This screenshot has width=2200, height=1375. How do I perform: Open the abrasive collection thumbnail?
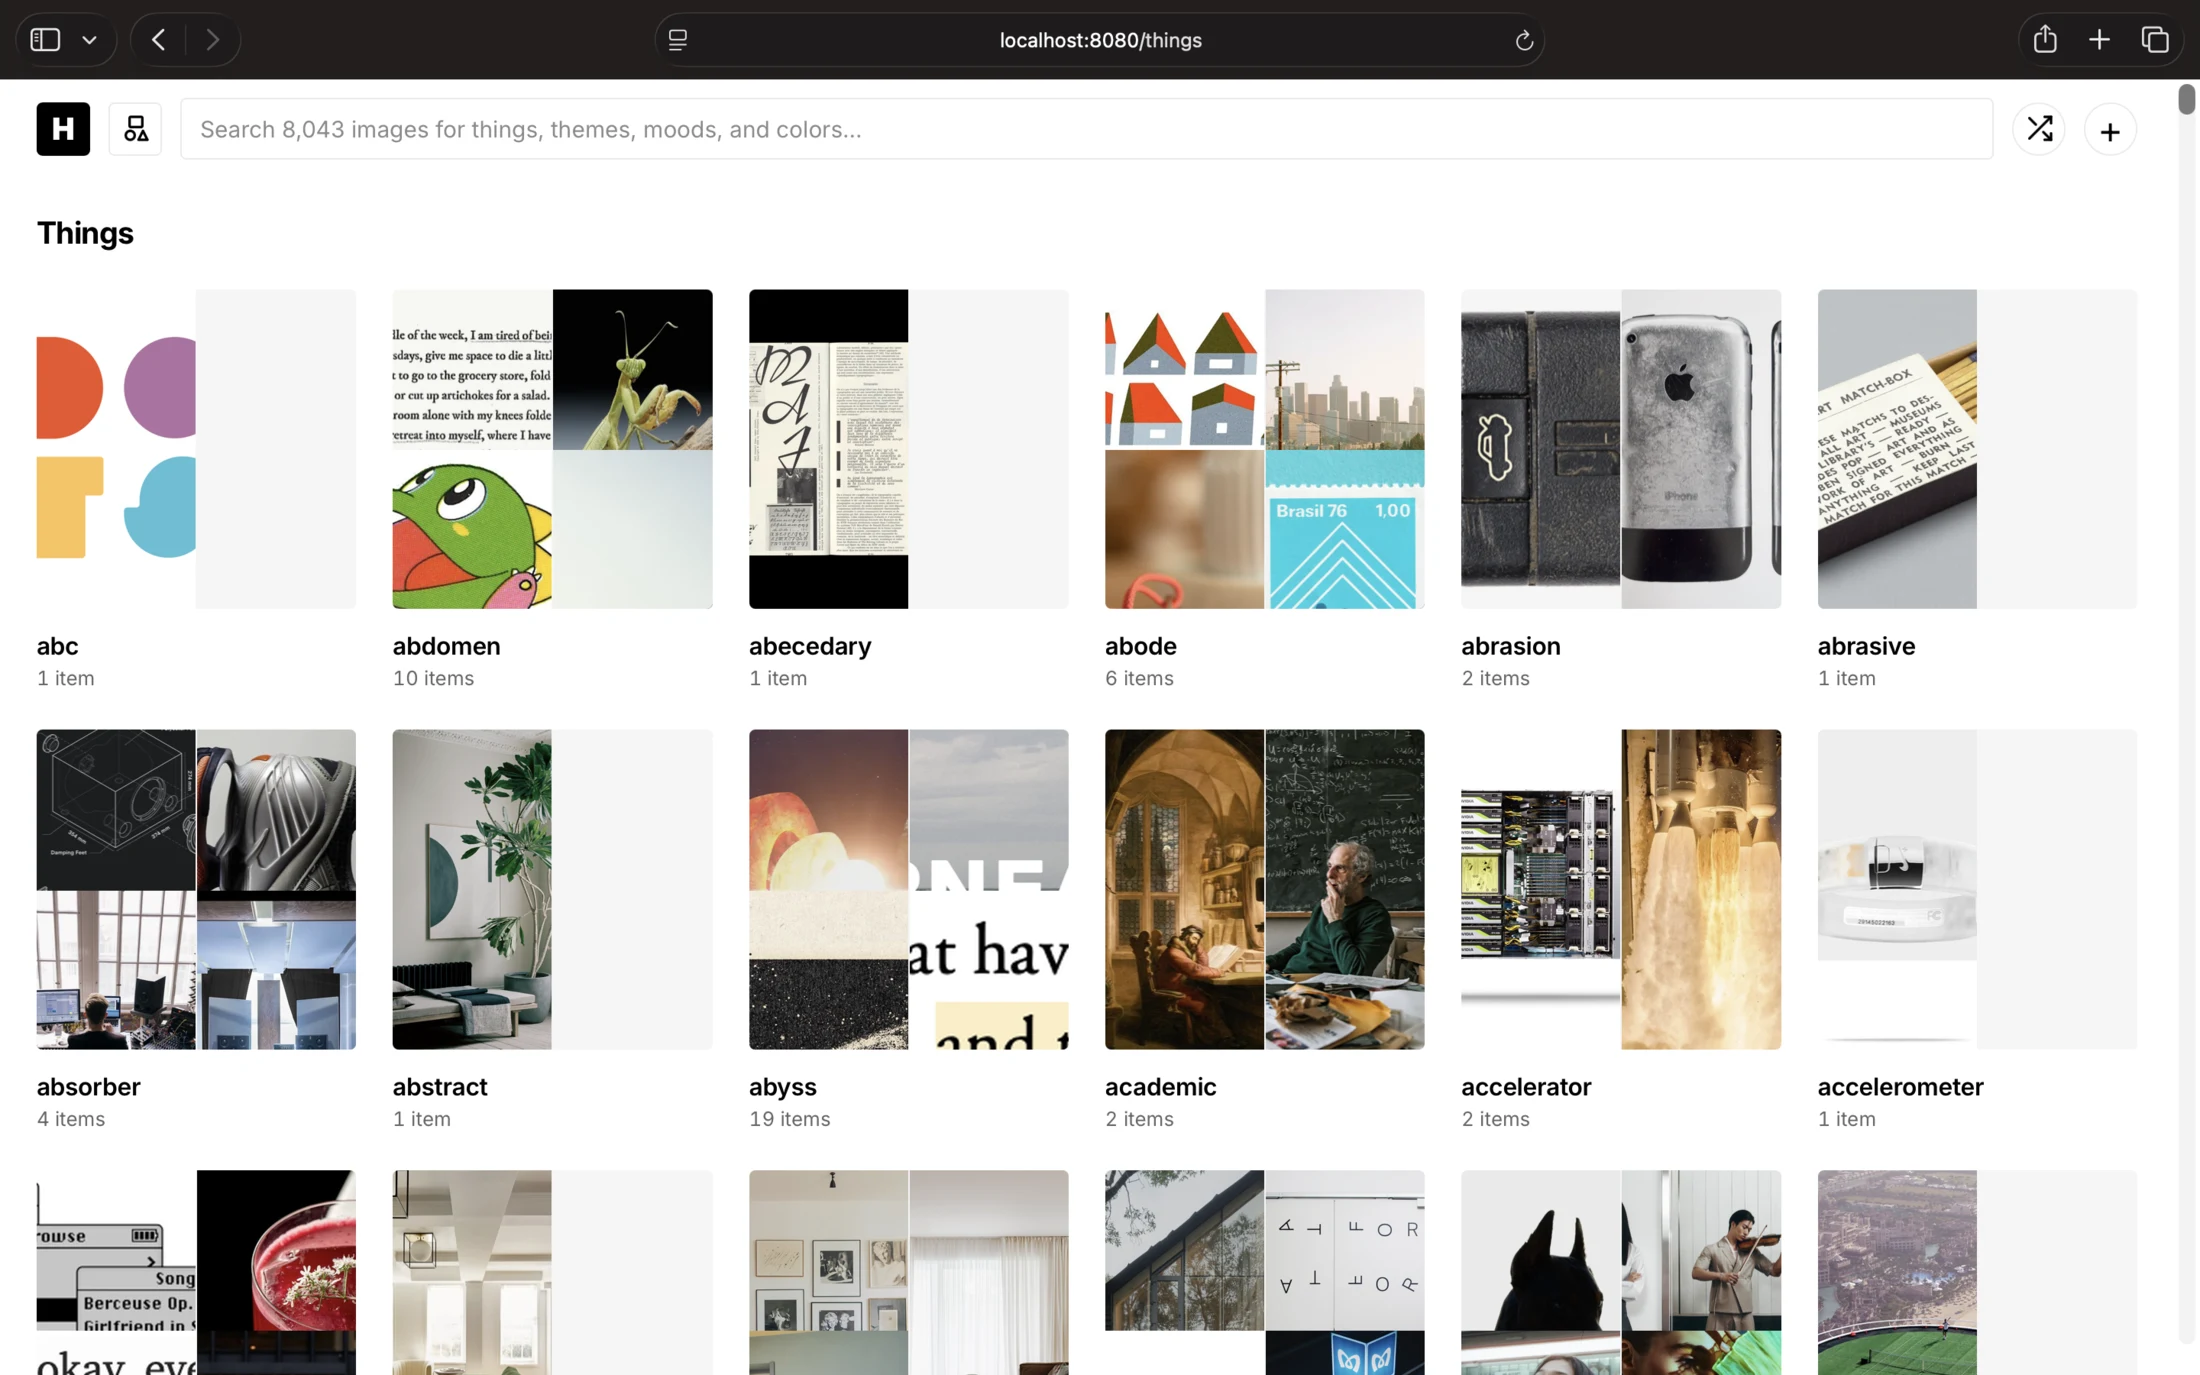[x=1977, y=449]
